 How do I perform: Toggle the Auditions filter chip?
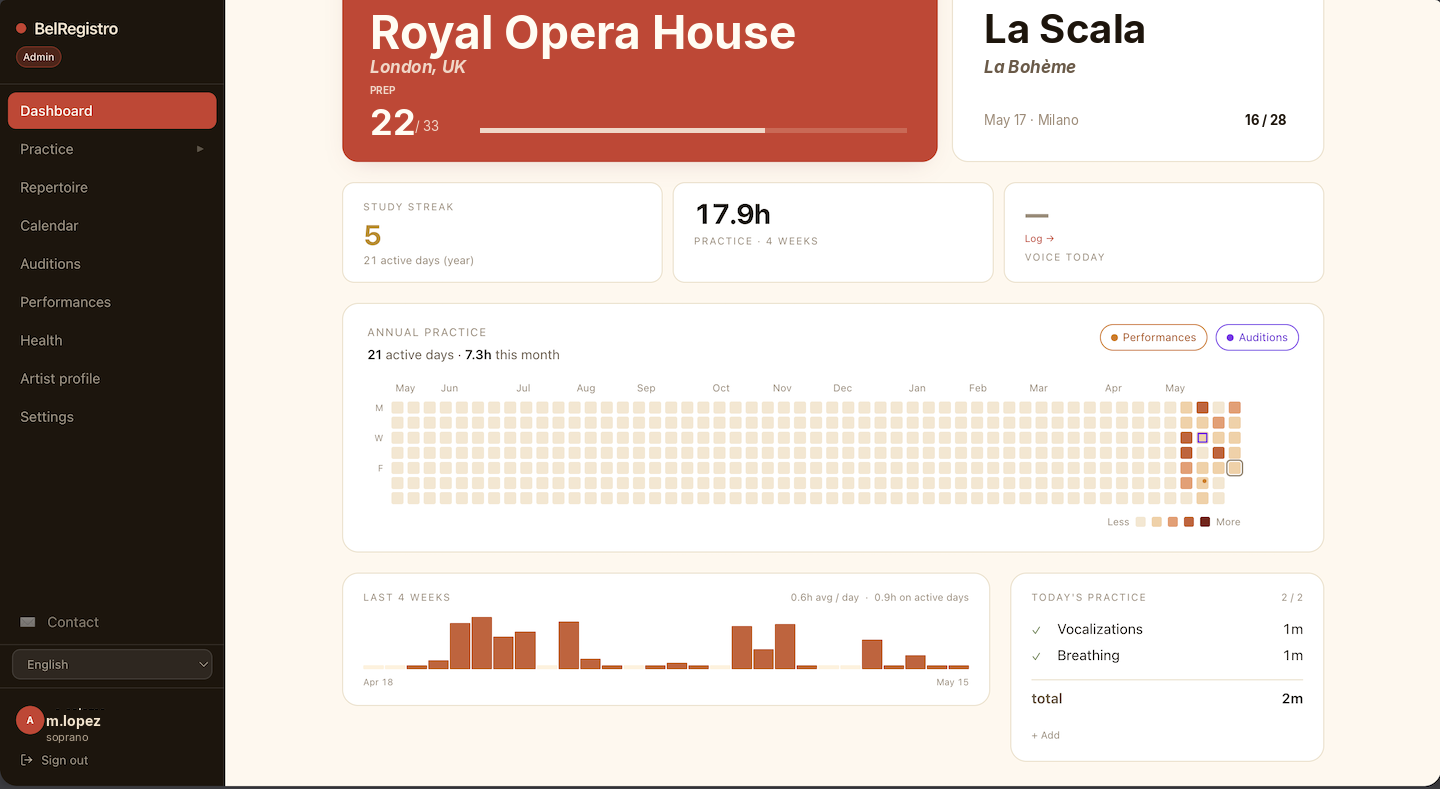[x=1257, y=338]
